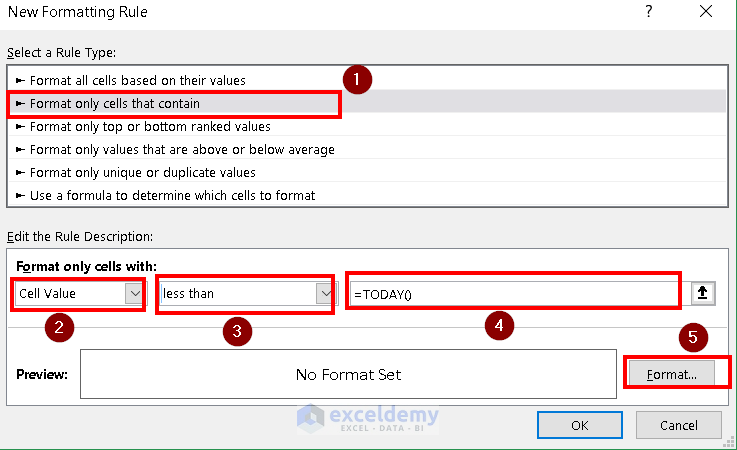737x450 pixels.
Task: Pick 'Format only values above or below average'
Action: click(x=182, y=149)
